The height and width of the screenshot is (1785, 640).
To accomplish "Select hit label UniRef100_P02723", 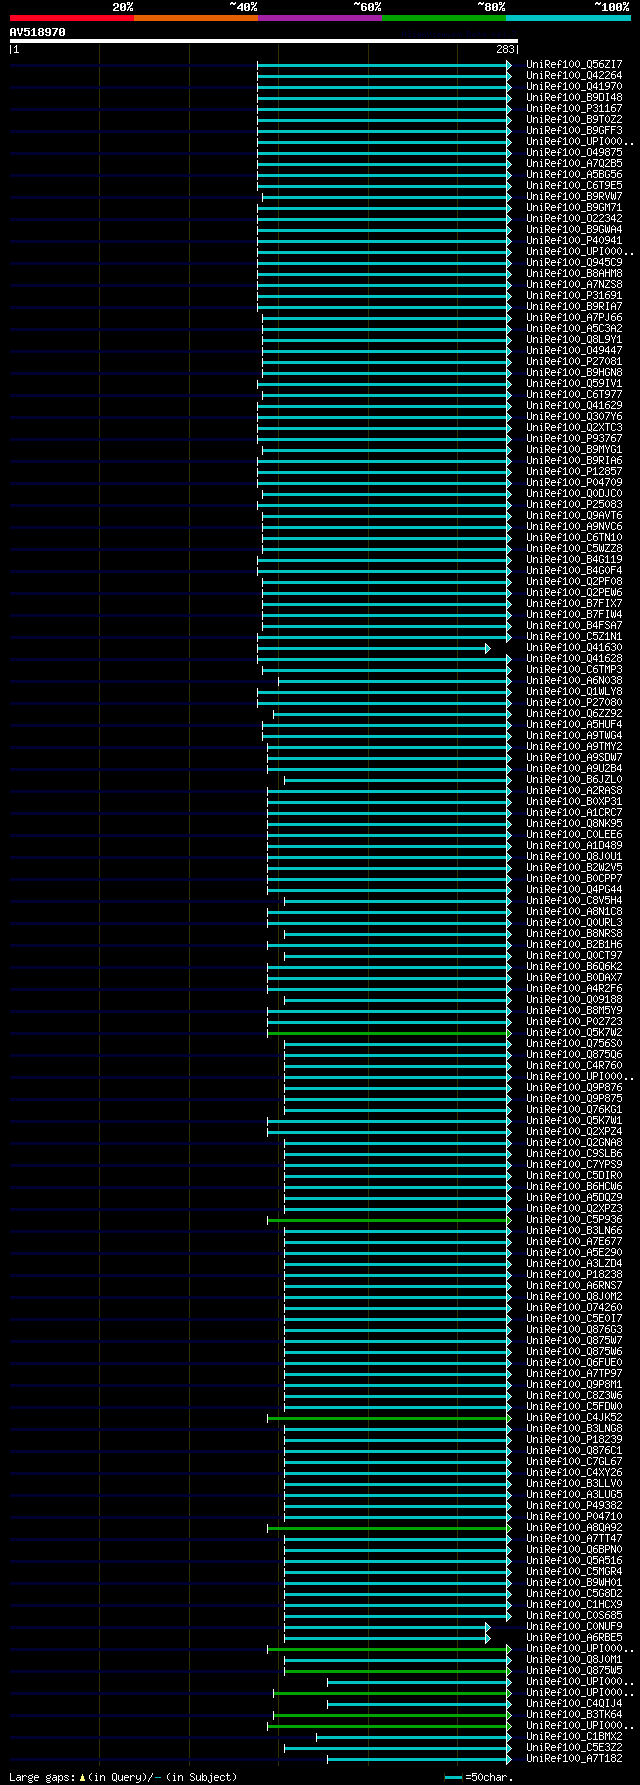I will (x=574, y=1021).
